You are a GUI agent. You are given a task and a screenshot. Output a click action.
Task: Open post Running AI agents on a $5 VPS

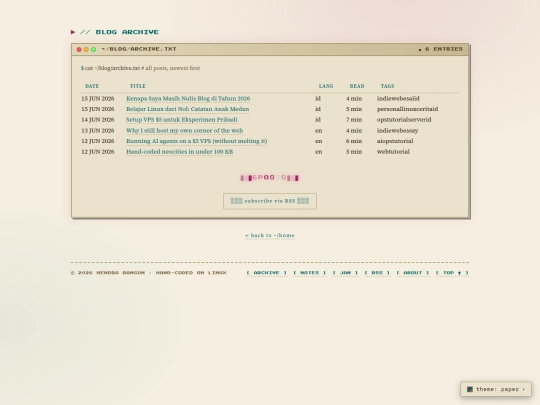pos(196,141)
